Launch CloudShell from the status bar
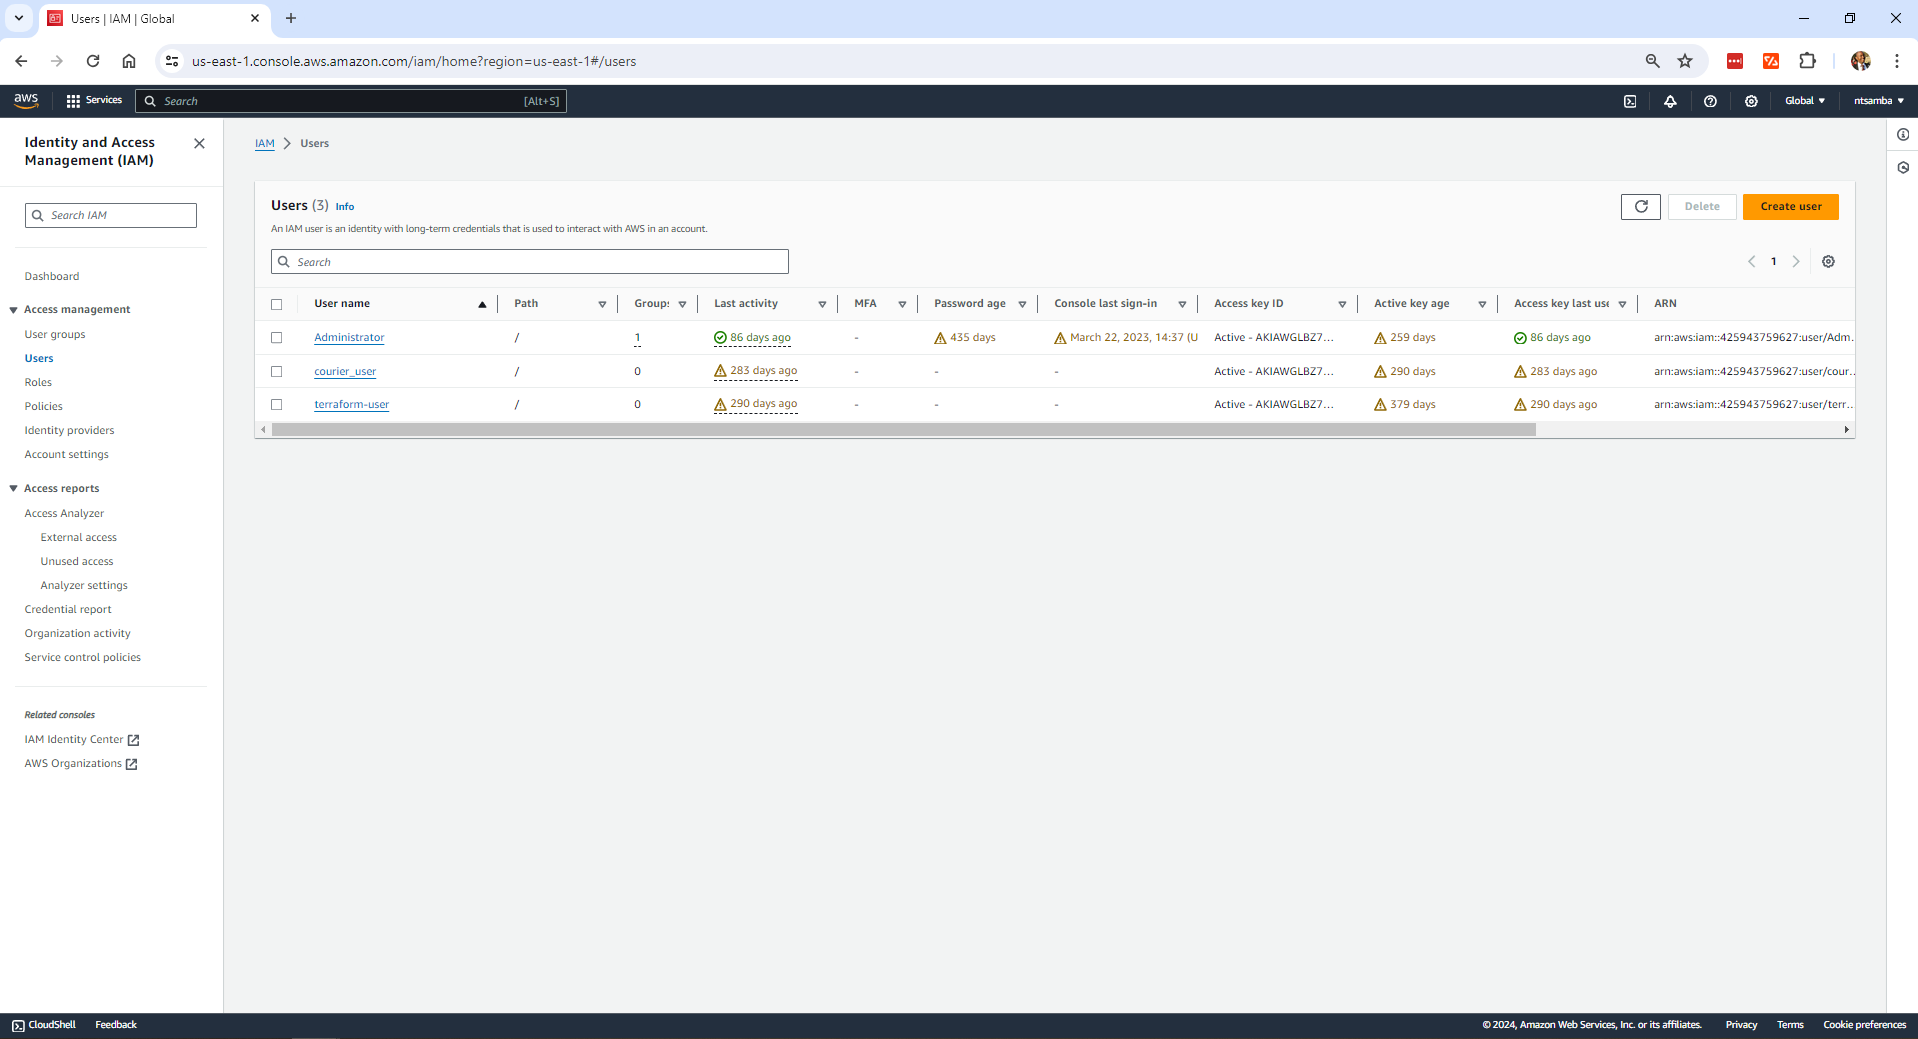Viewport: 1918px width, 1039px height. (x=43, y=1024)
